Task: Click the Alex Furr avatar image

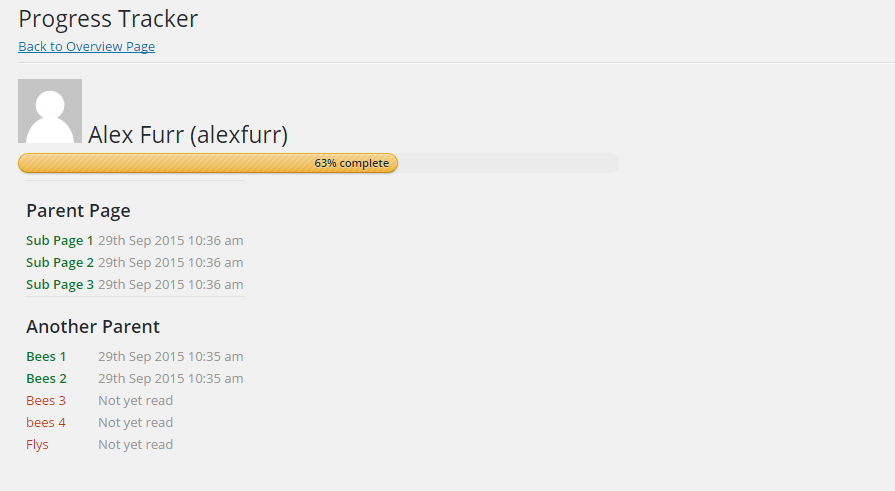Action: coord(50,111)
